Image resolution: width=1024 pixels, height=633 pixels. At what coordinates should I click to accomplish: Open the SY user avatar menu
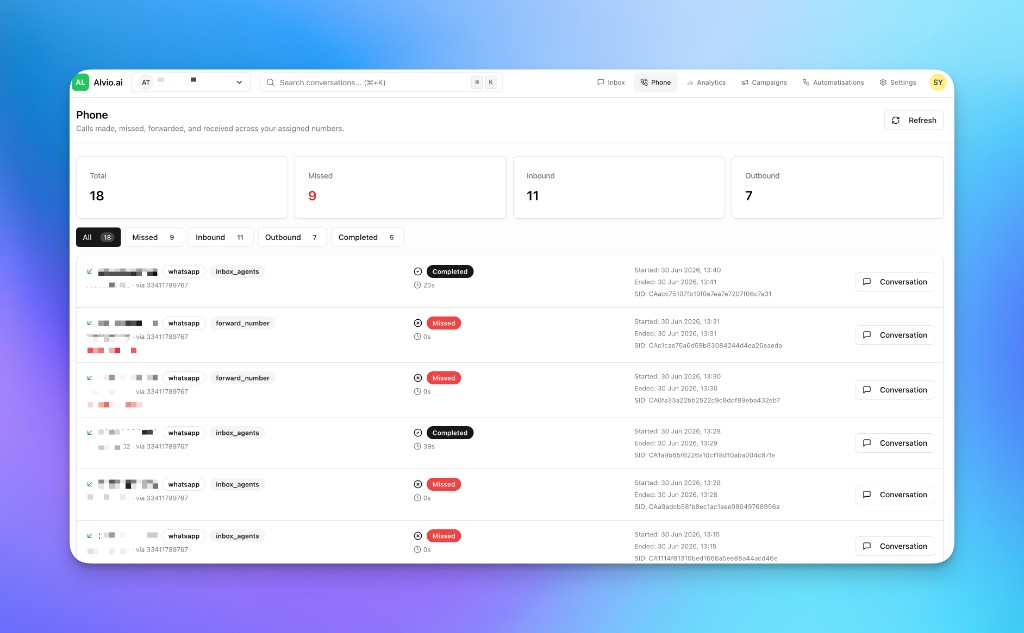tap(938, 82)
